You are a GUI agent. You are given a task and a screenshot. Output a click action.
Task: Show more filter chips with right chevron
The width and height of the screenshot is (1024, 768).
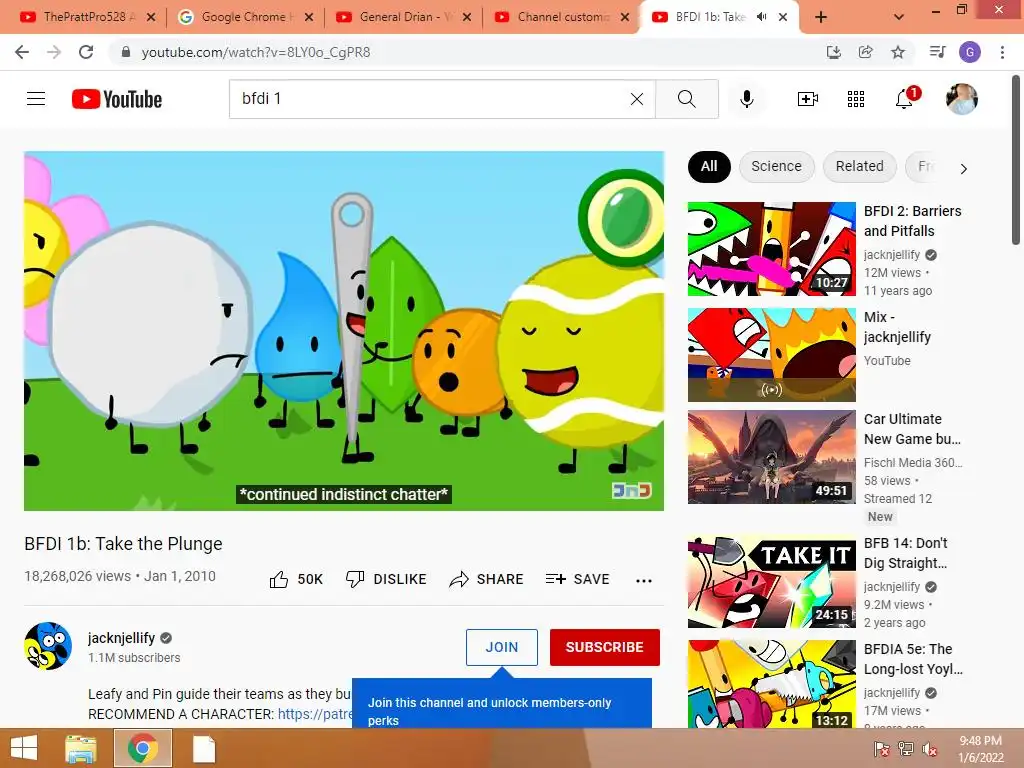pyautogui.click(x=963, y=168)
